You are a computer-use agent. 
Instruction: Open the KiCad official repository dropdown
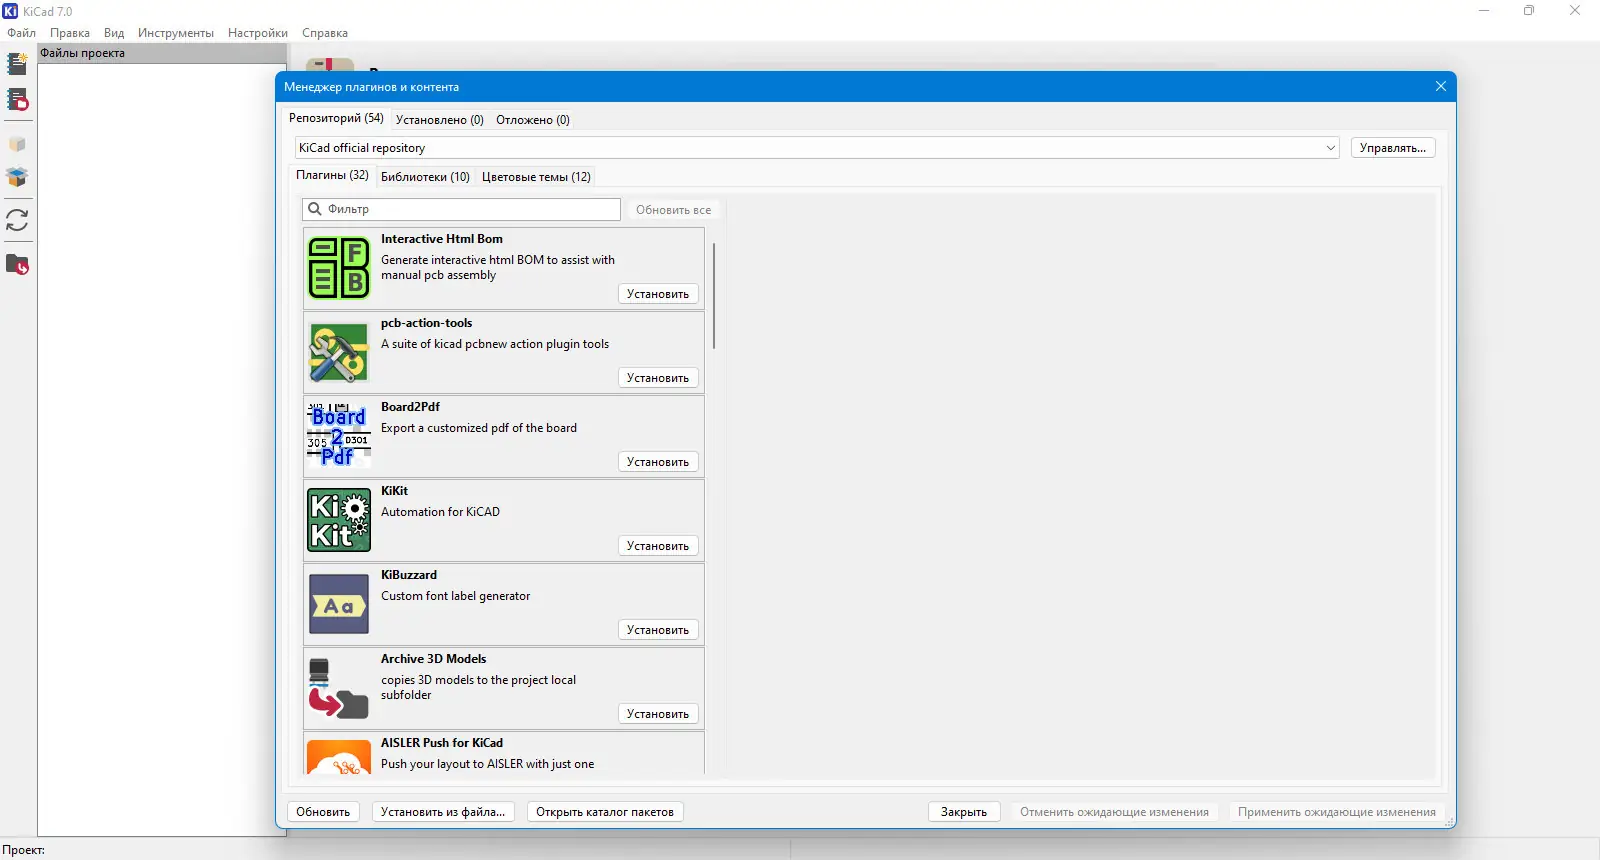click(x=817, y=148)
